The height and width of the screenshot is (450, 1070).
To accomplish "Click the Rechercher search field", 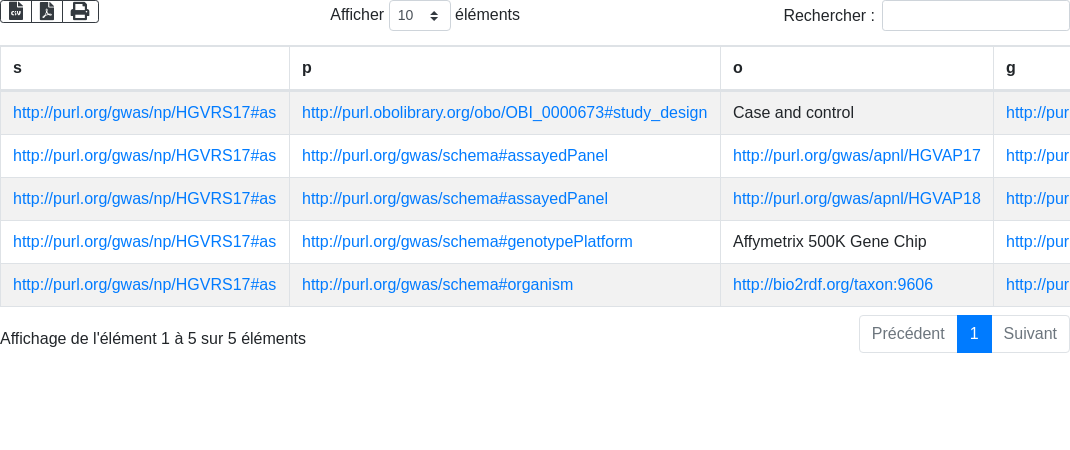I will pos(975,16).
